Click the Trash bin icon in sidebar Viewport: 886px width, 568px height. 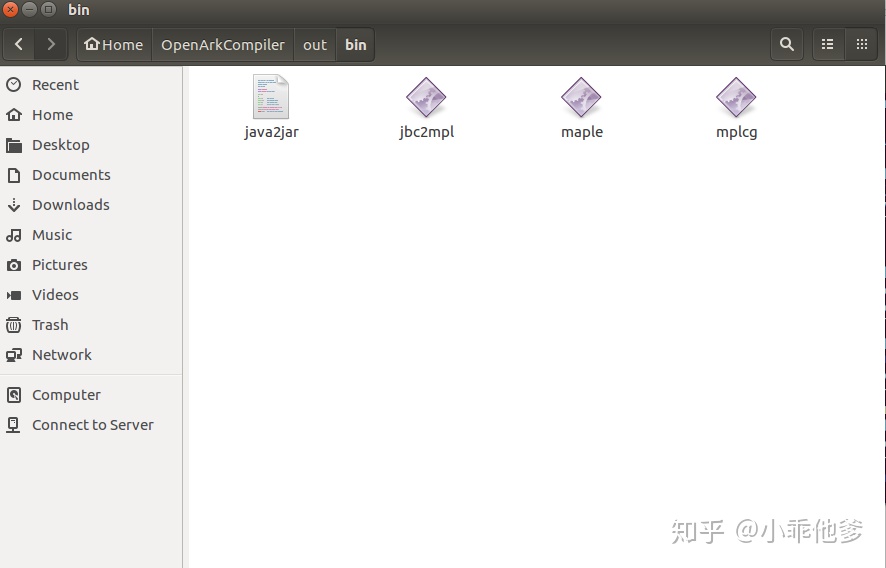14,325
